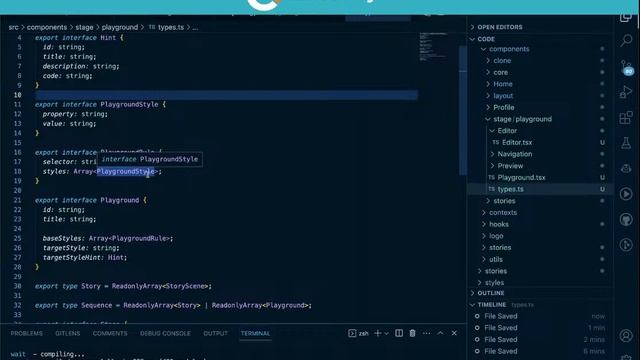Collapse the TIMELINE section

491,305
